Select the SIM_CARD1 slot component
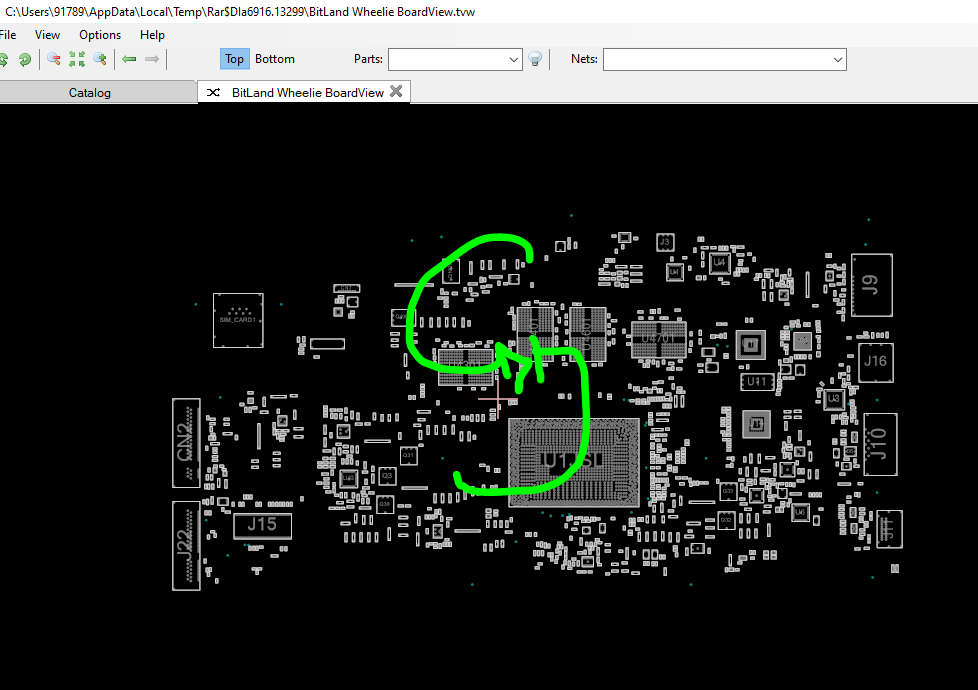 (x=238, y=320)
